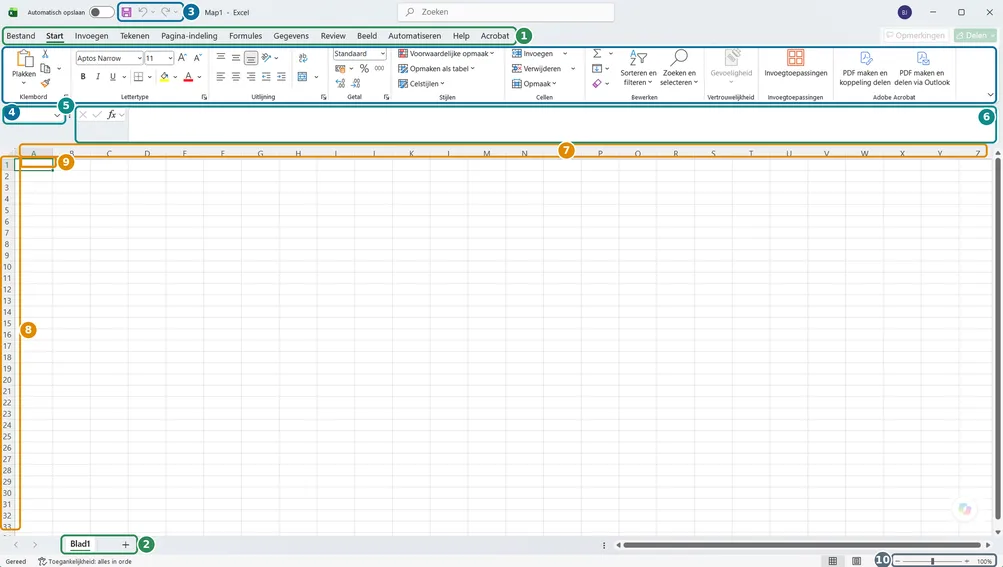Click PDF maken en delen via Outlook icon
The height and width of the screenshot is (567, 1003).
tap(923, 58)
